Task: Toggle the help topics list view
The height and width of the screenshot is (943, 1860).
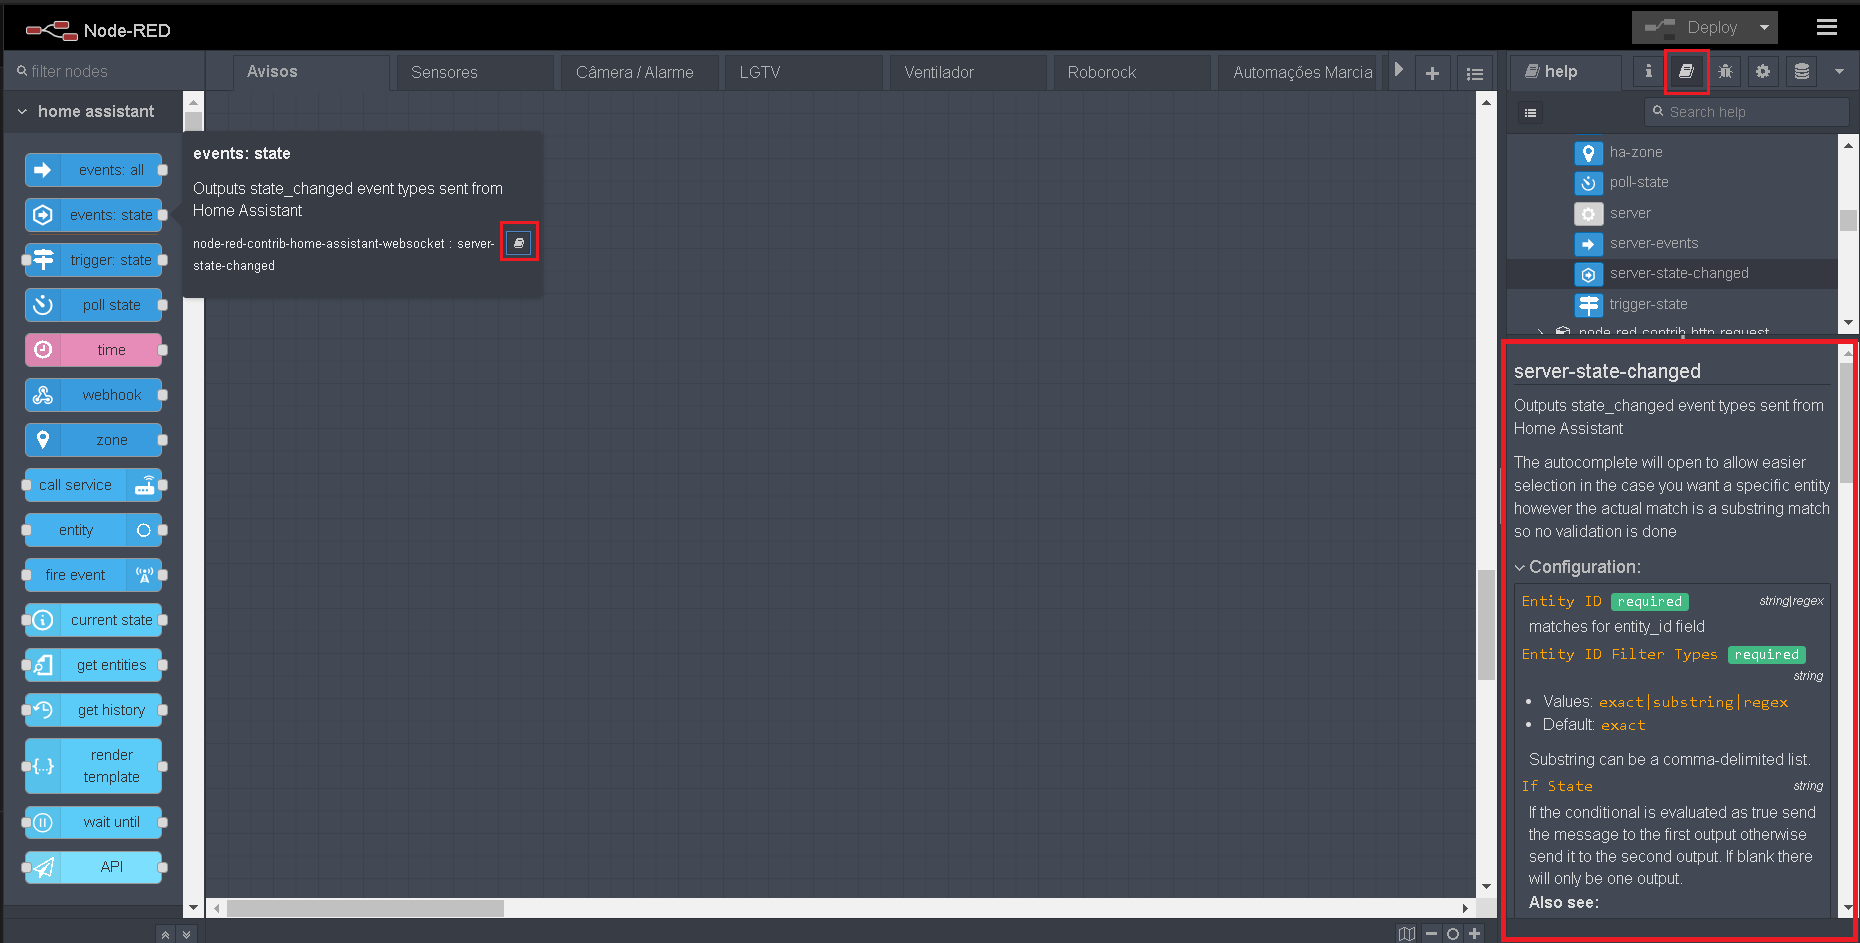Action: 1530,113
